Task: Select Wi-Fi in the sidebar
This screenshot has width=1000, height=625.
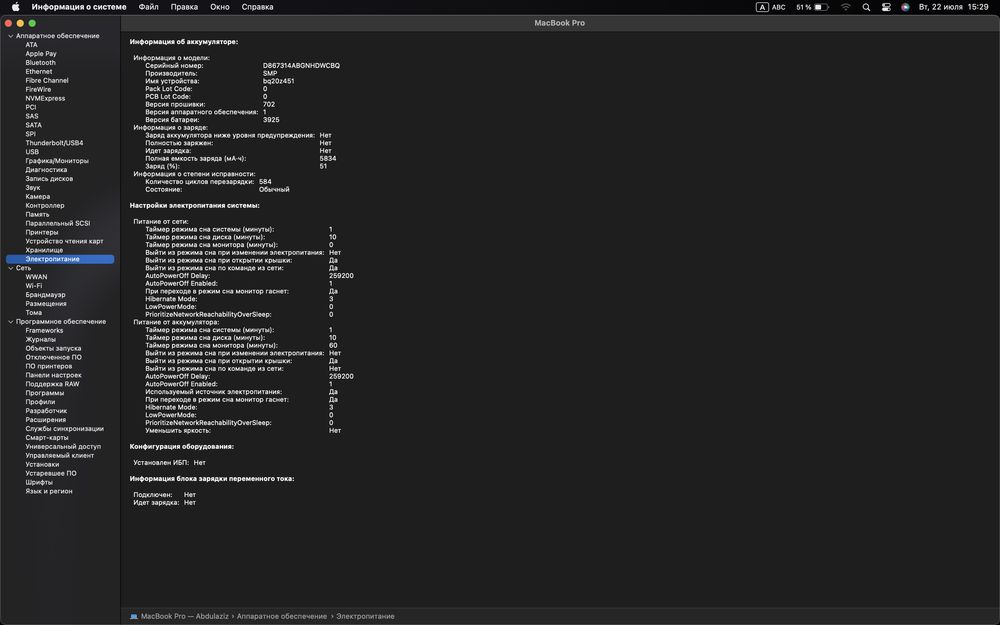Action: click(33, 286)
